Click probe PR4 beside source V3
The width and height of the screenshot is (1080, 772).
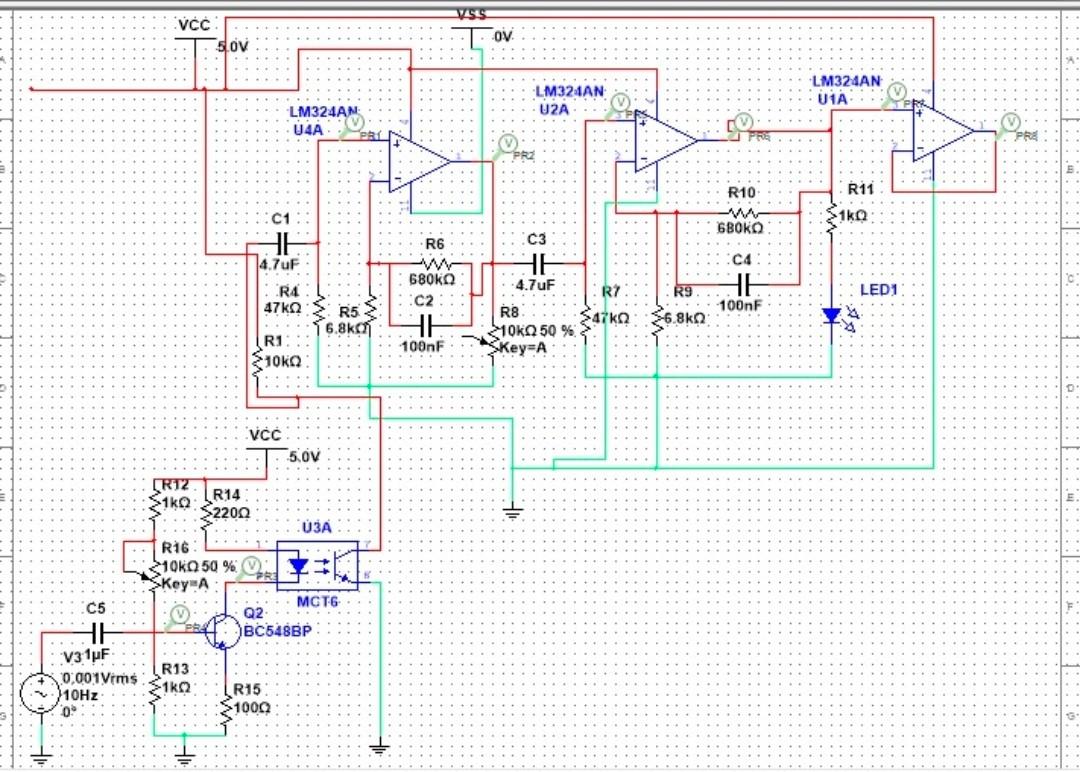178,614
